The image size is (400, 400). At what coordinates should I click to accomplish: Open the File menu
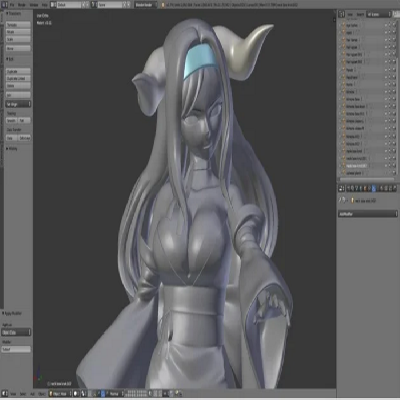point(12,5)
